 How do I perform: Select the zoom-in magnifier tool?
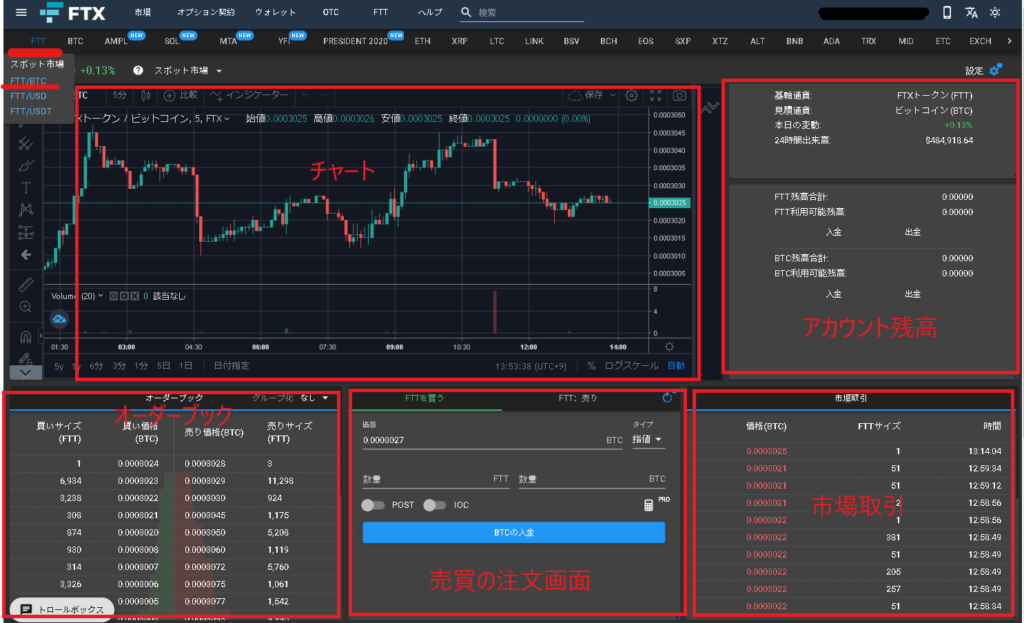pyautogui.click(x=25, y=307)
